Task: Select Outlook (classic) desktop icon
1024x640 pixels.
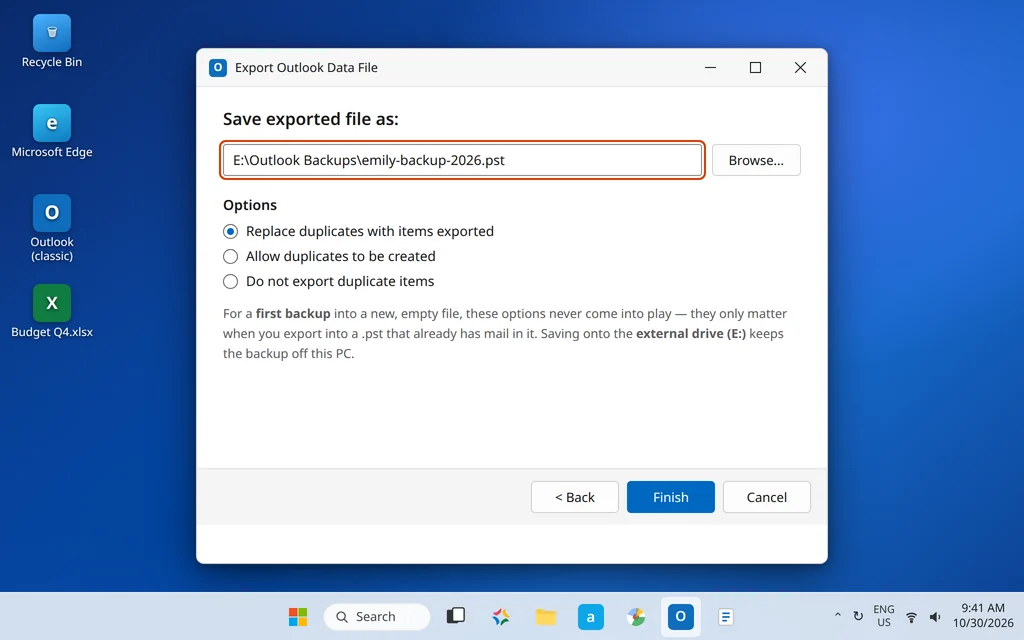Action: 52,228
